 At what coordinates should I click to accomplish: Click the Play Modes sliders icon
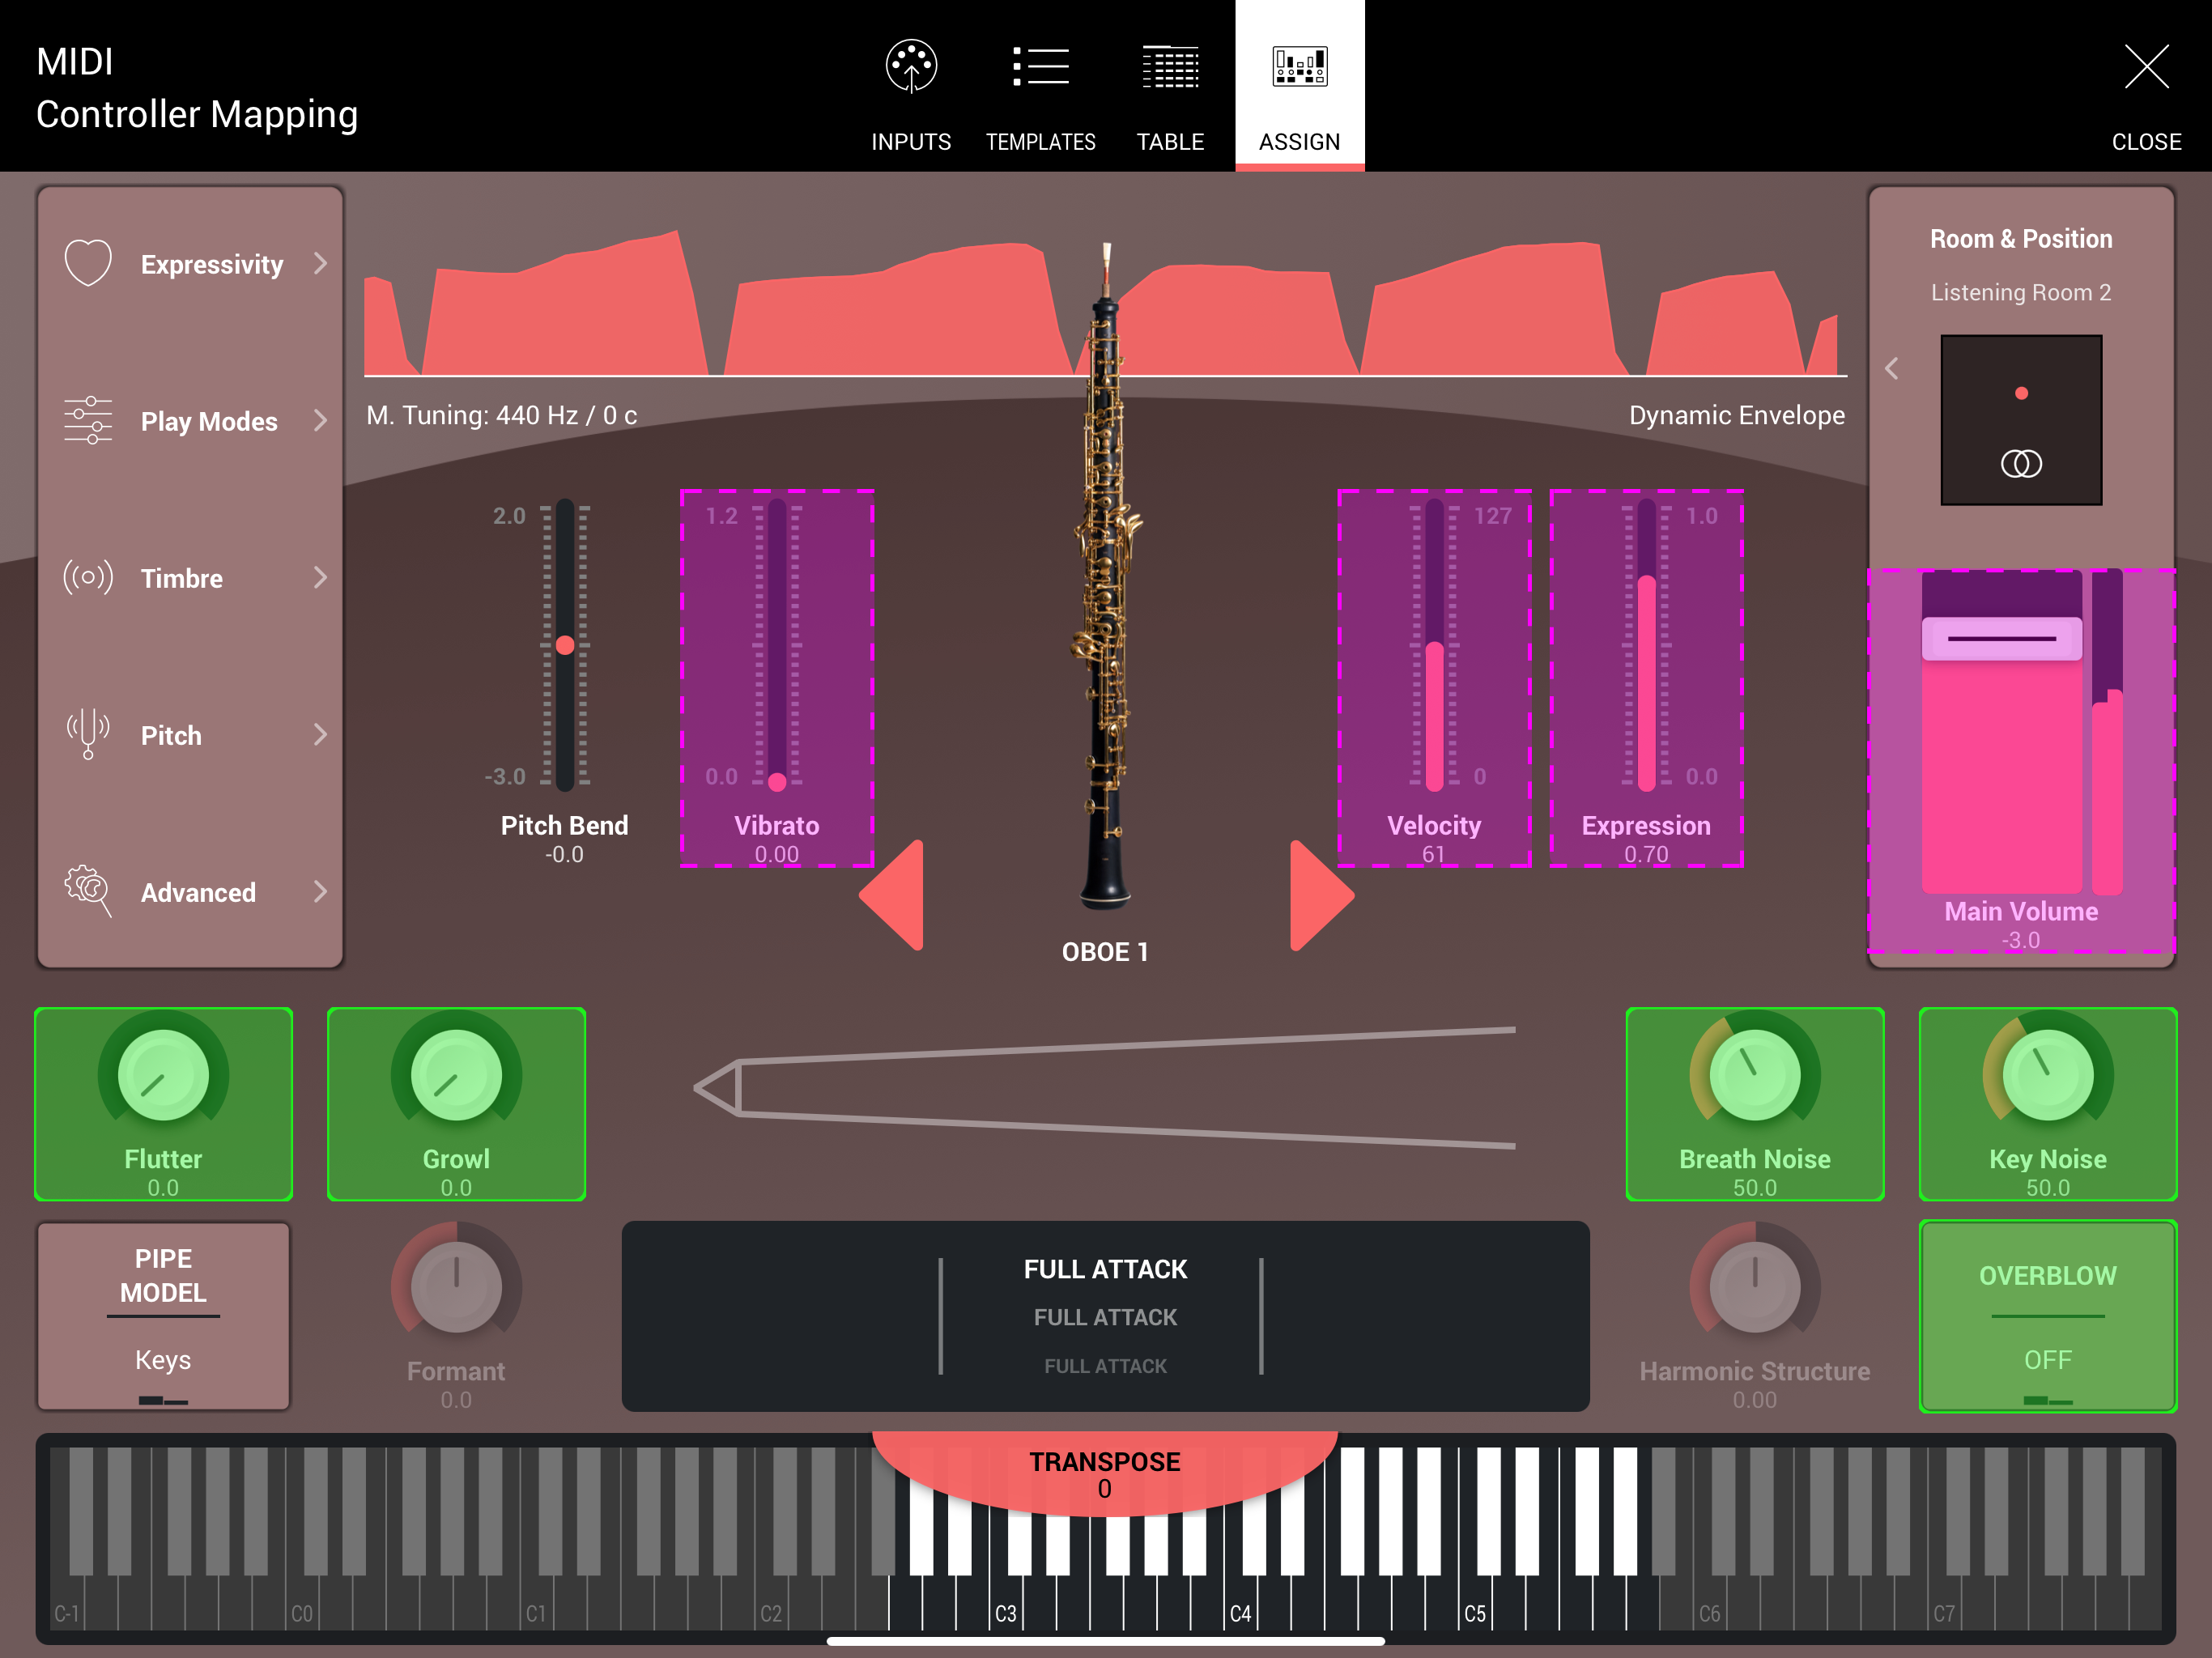(x=88, y=420)
